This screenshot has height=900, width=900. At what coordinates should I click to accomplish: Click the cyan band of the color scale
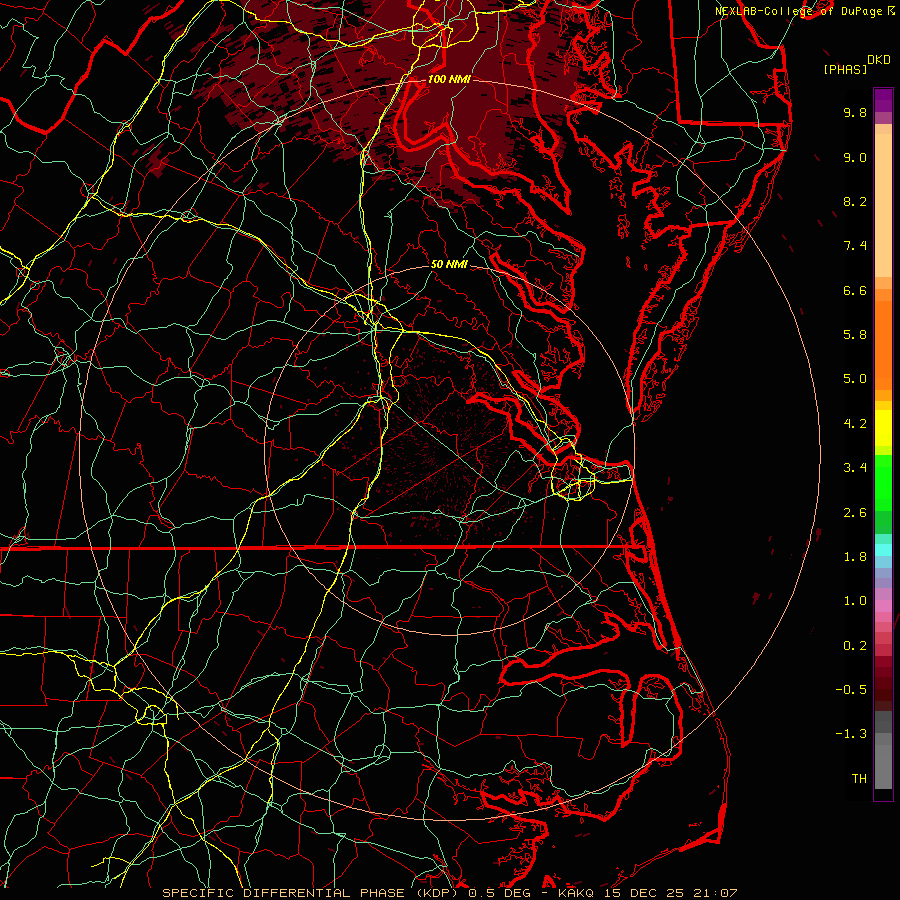pyautogui.click(x=883, y=550)
